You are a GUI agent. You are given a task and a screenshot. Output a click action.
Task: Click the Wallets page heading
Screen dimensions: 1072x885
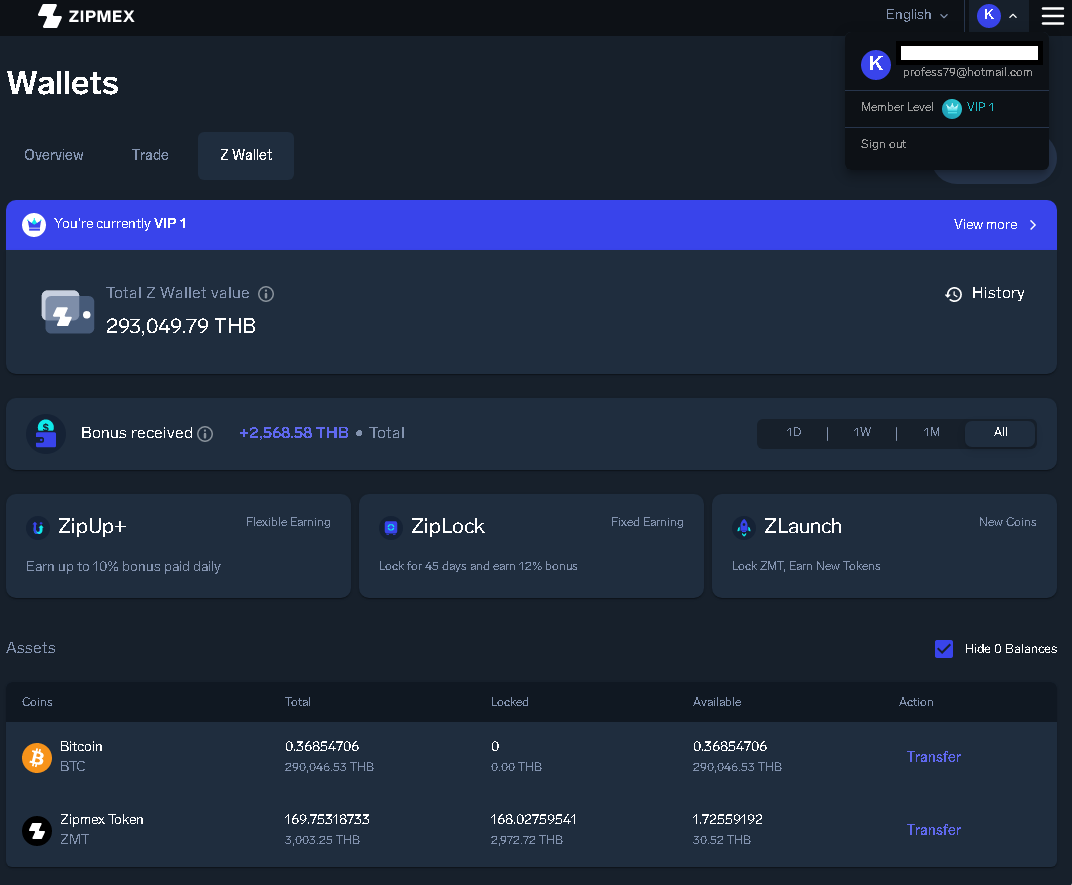coord(63,83)
